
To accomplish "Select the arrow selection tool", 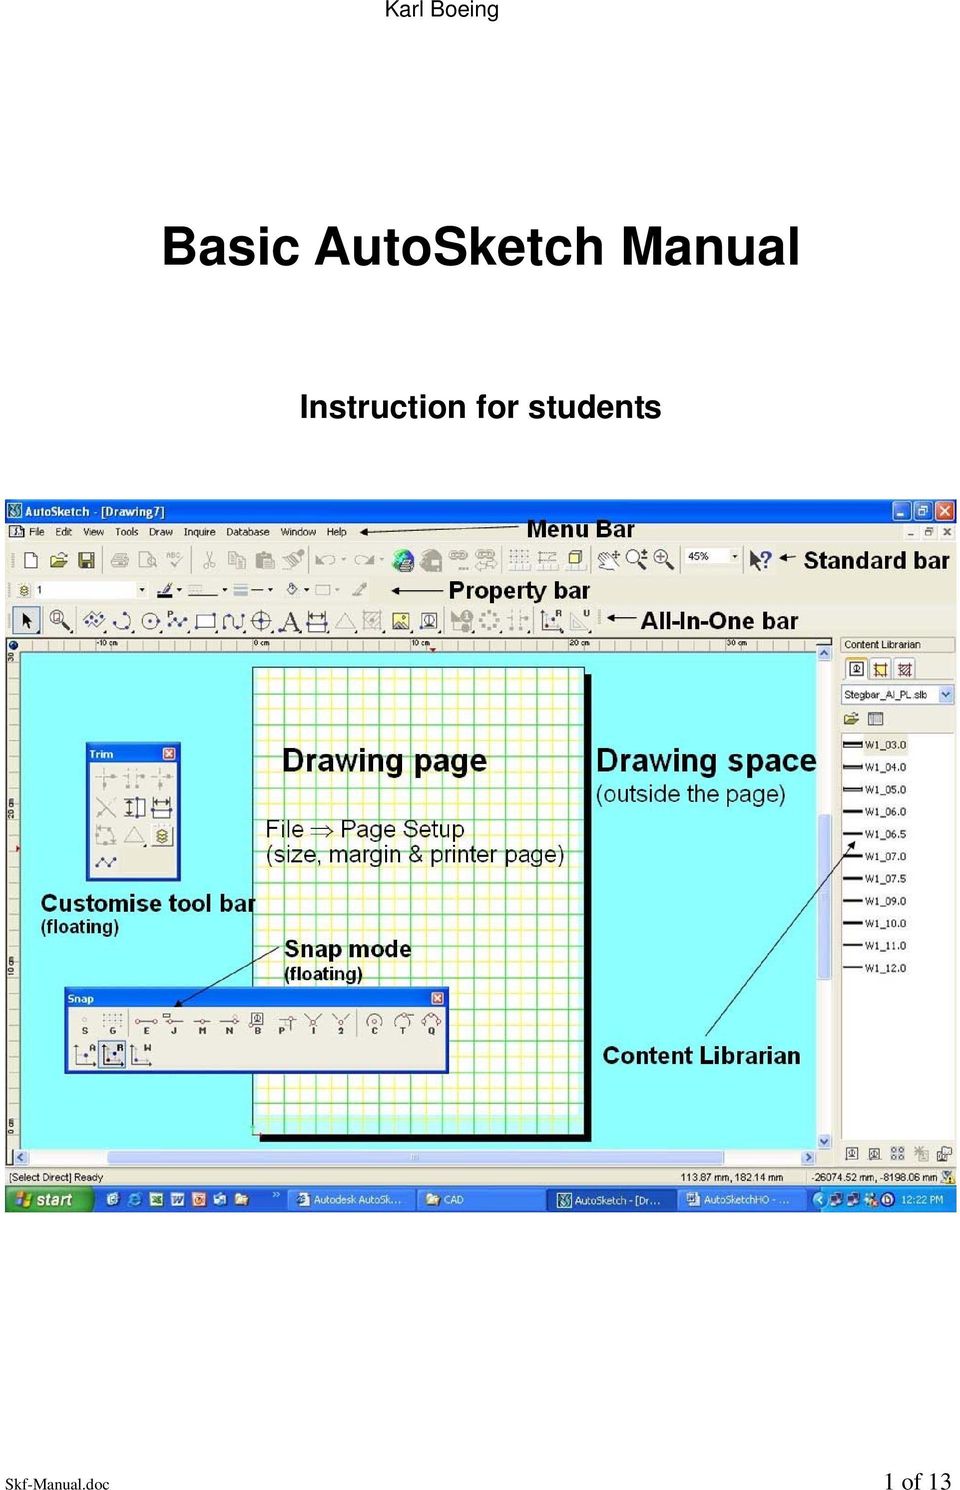I will pyautogui.click(x=27, y=621).
